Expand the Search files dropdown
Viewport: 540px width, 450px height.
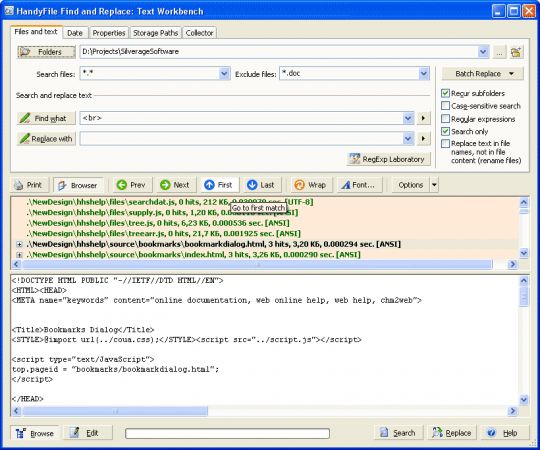(x=224, y=74)
